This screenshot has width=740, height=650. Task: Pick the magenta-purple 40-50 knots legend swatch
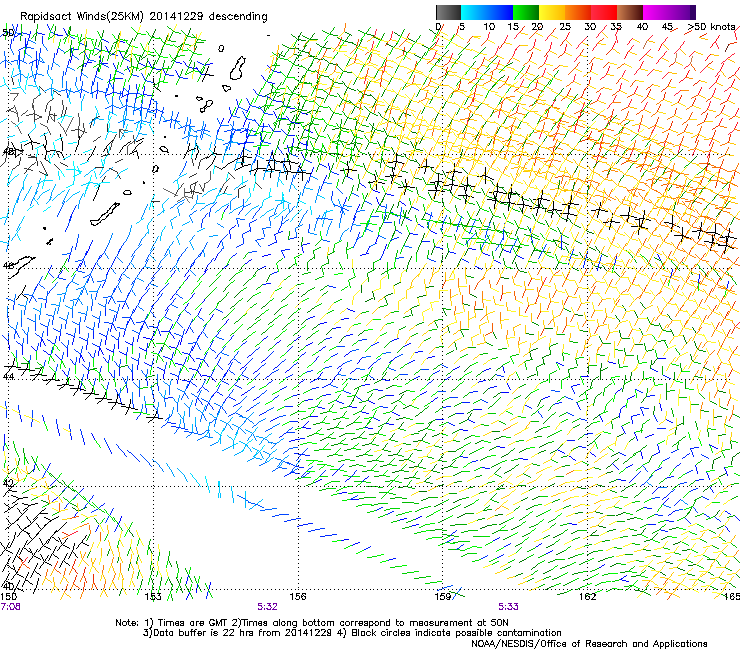point(669,12)
